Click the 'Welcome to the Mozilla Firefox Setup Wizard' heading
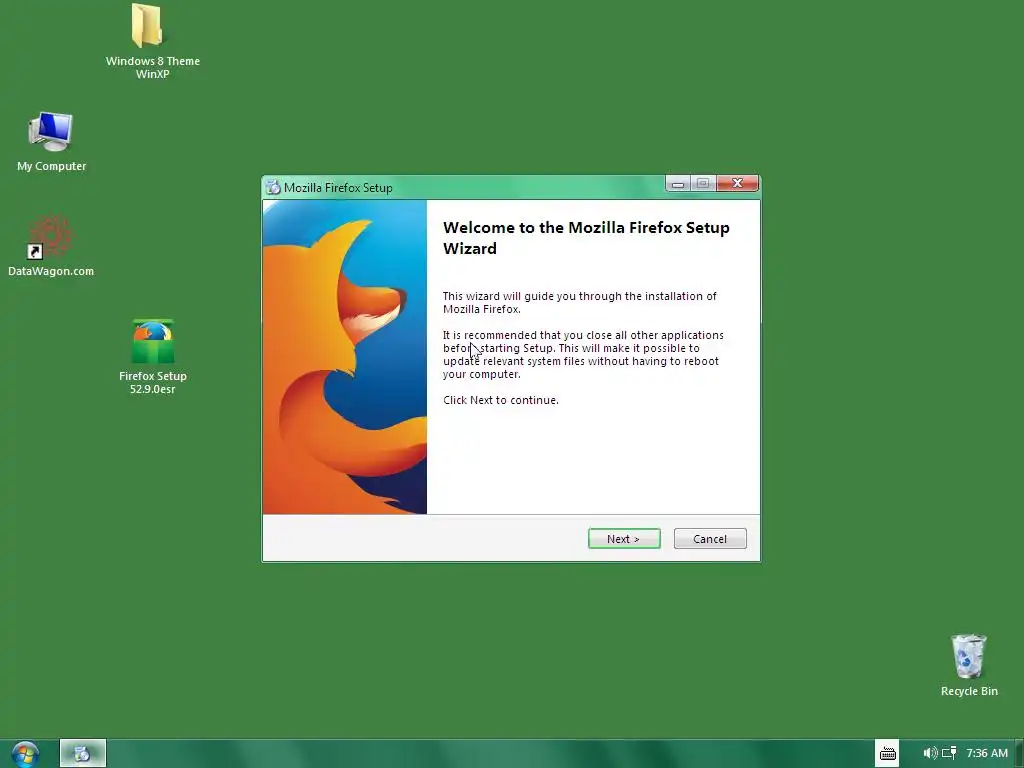This screenshot has width=1024, height=768. pyautogui.click(x=586, y=238)
